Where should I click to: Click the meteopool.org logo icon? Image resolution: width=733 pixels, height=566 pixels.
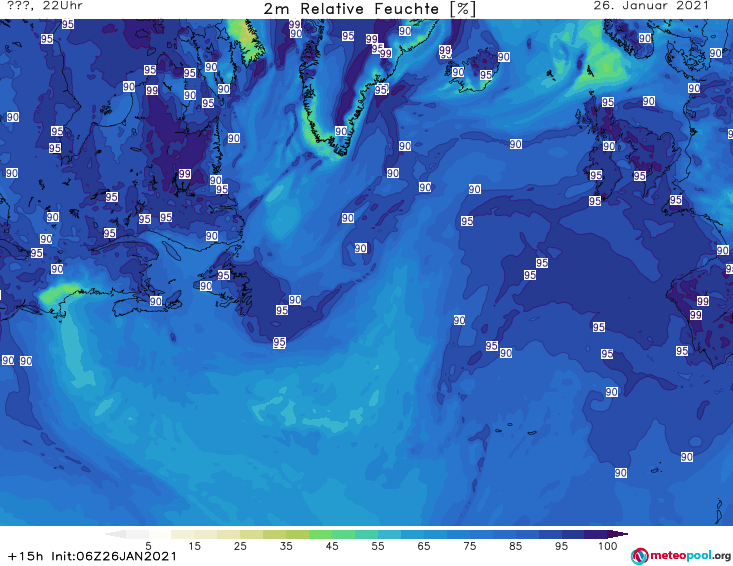(639, 556)
